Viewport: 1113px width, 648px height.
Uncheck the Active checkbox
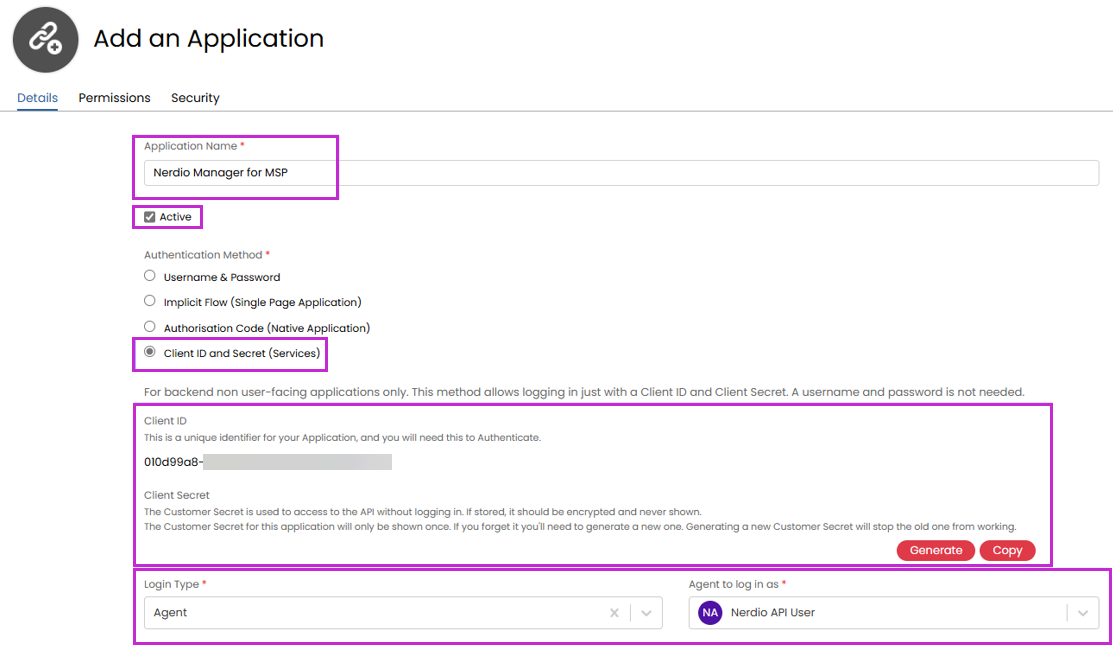coord(150,217)
